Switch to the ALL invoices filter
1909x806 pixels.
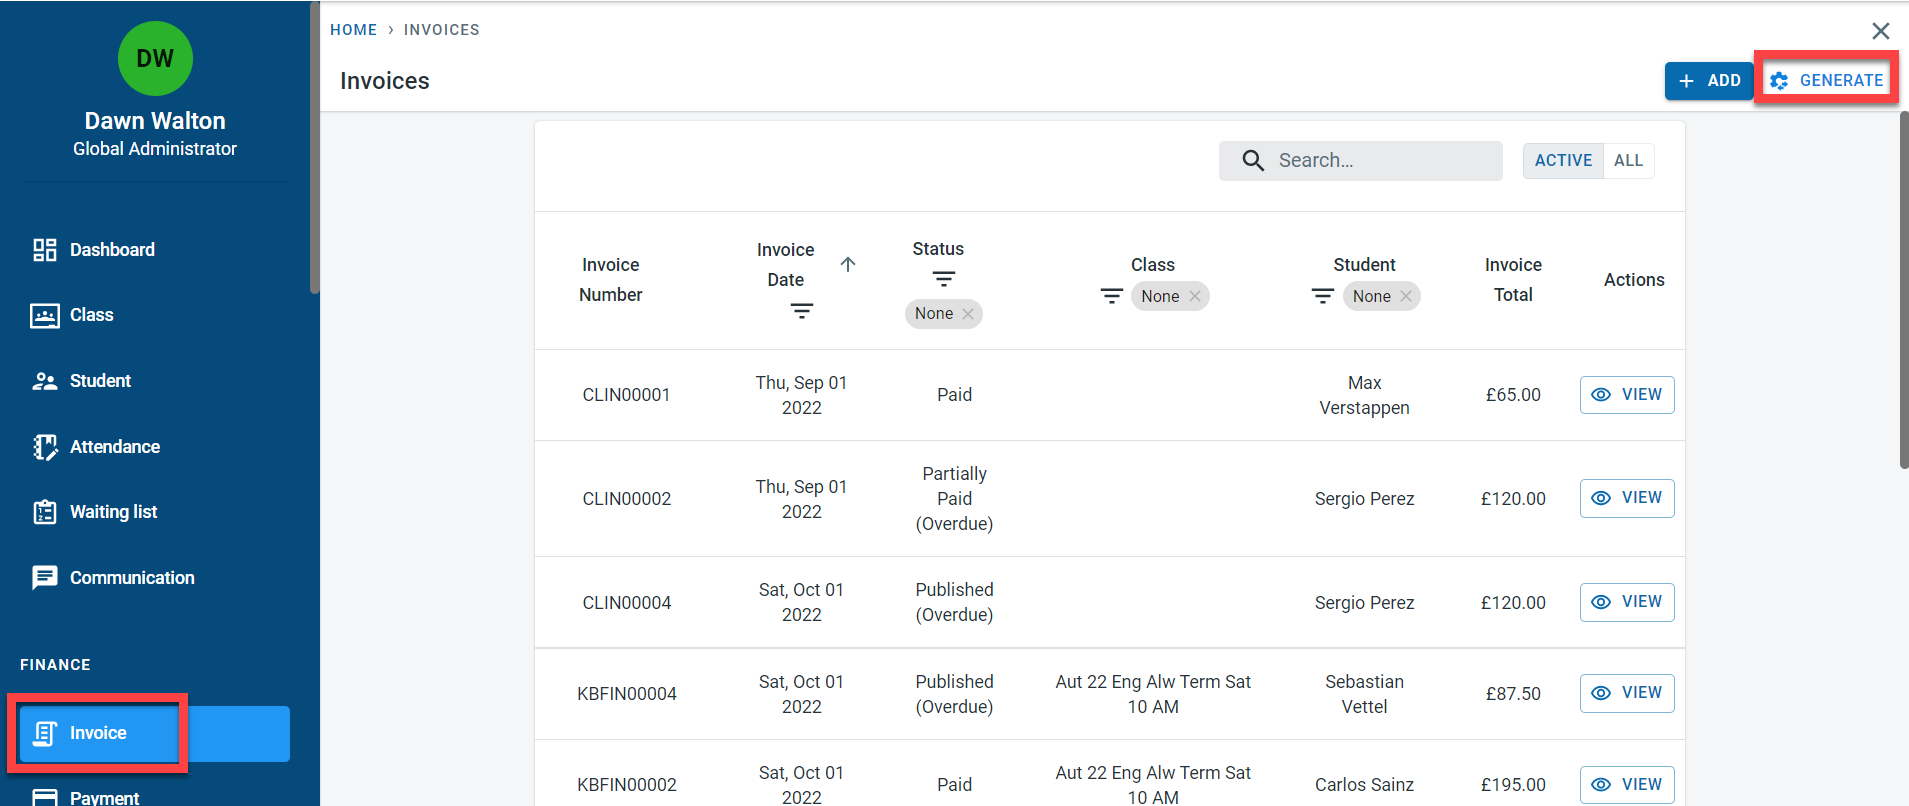[1628, 161]
